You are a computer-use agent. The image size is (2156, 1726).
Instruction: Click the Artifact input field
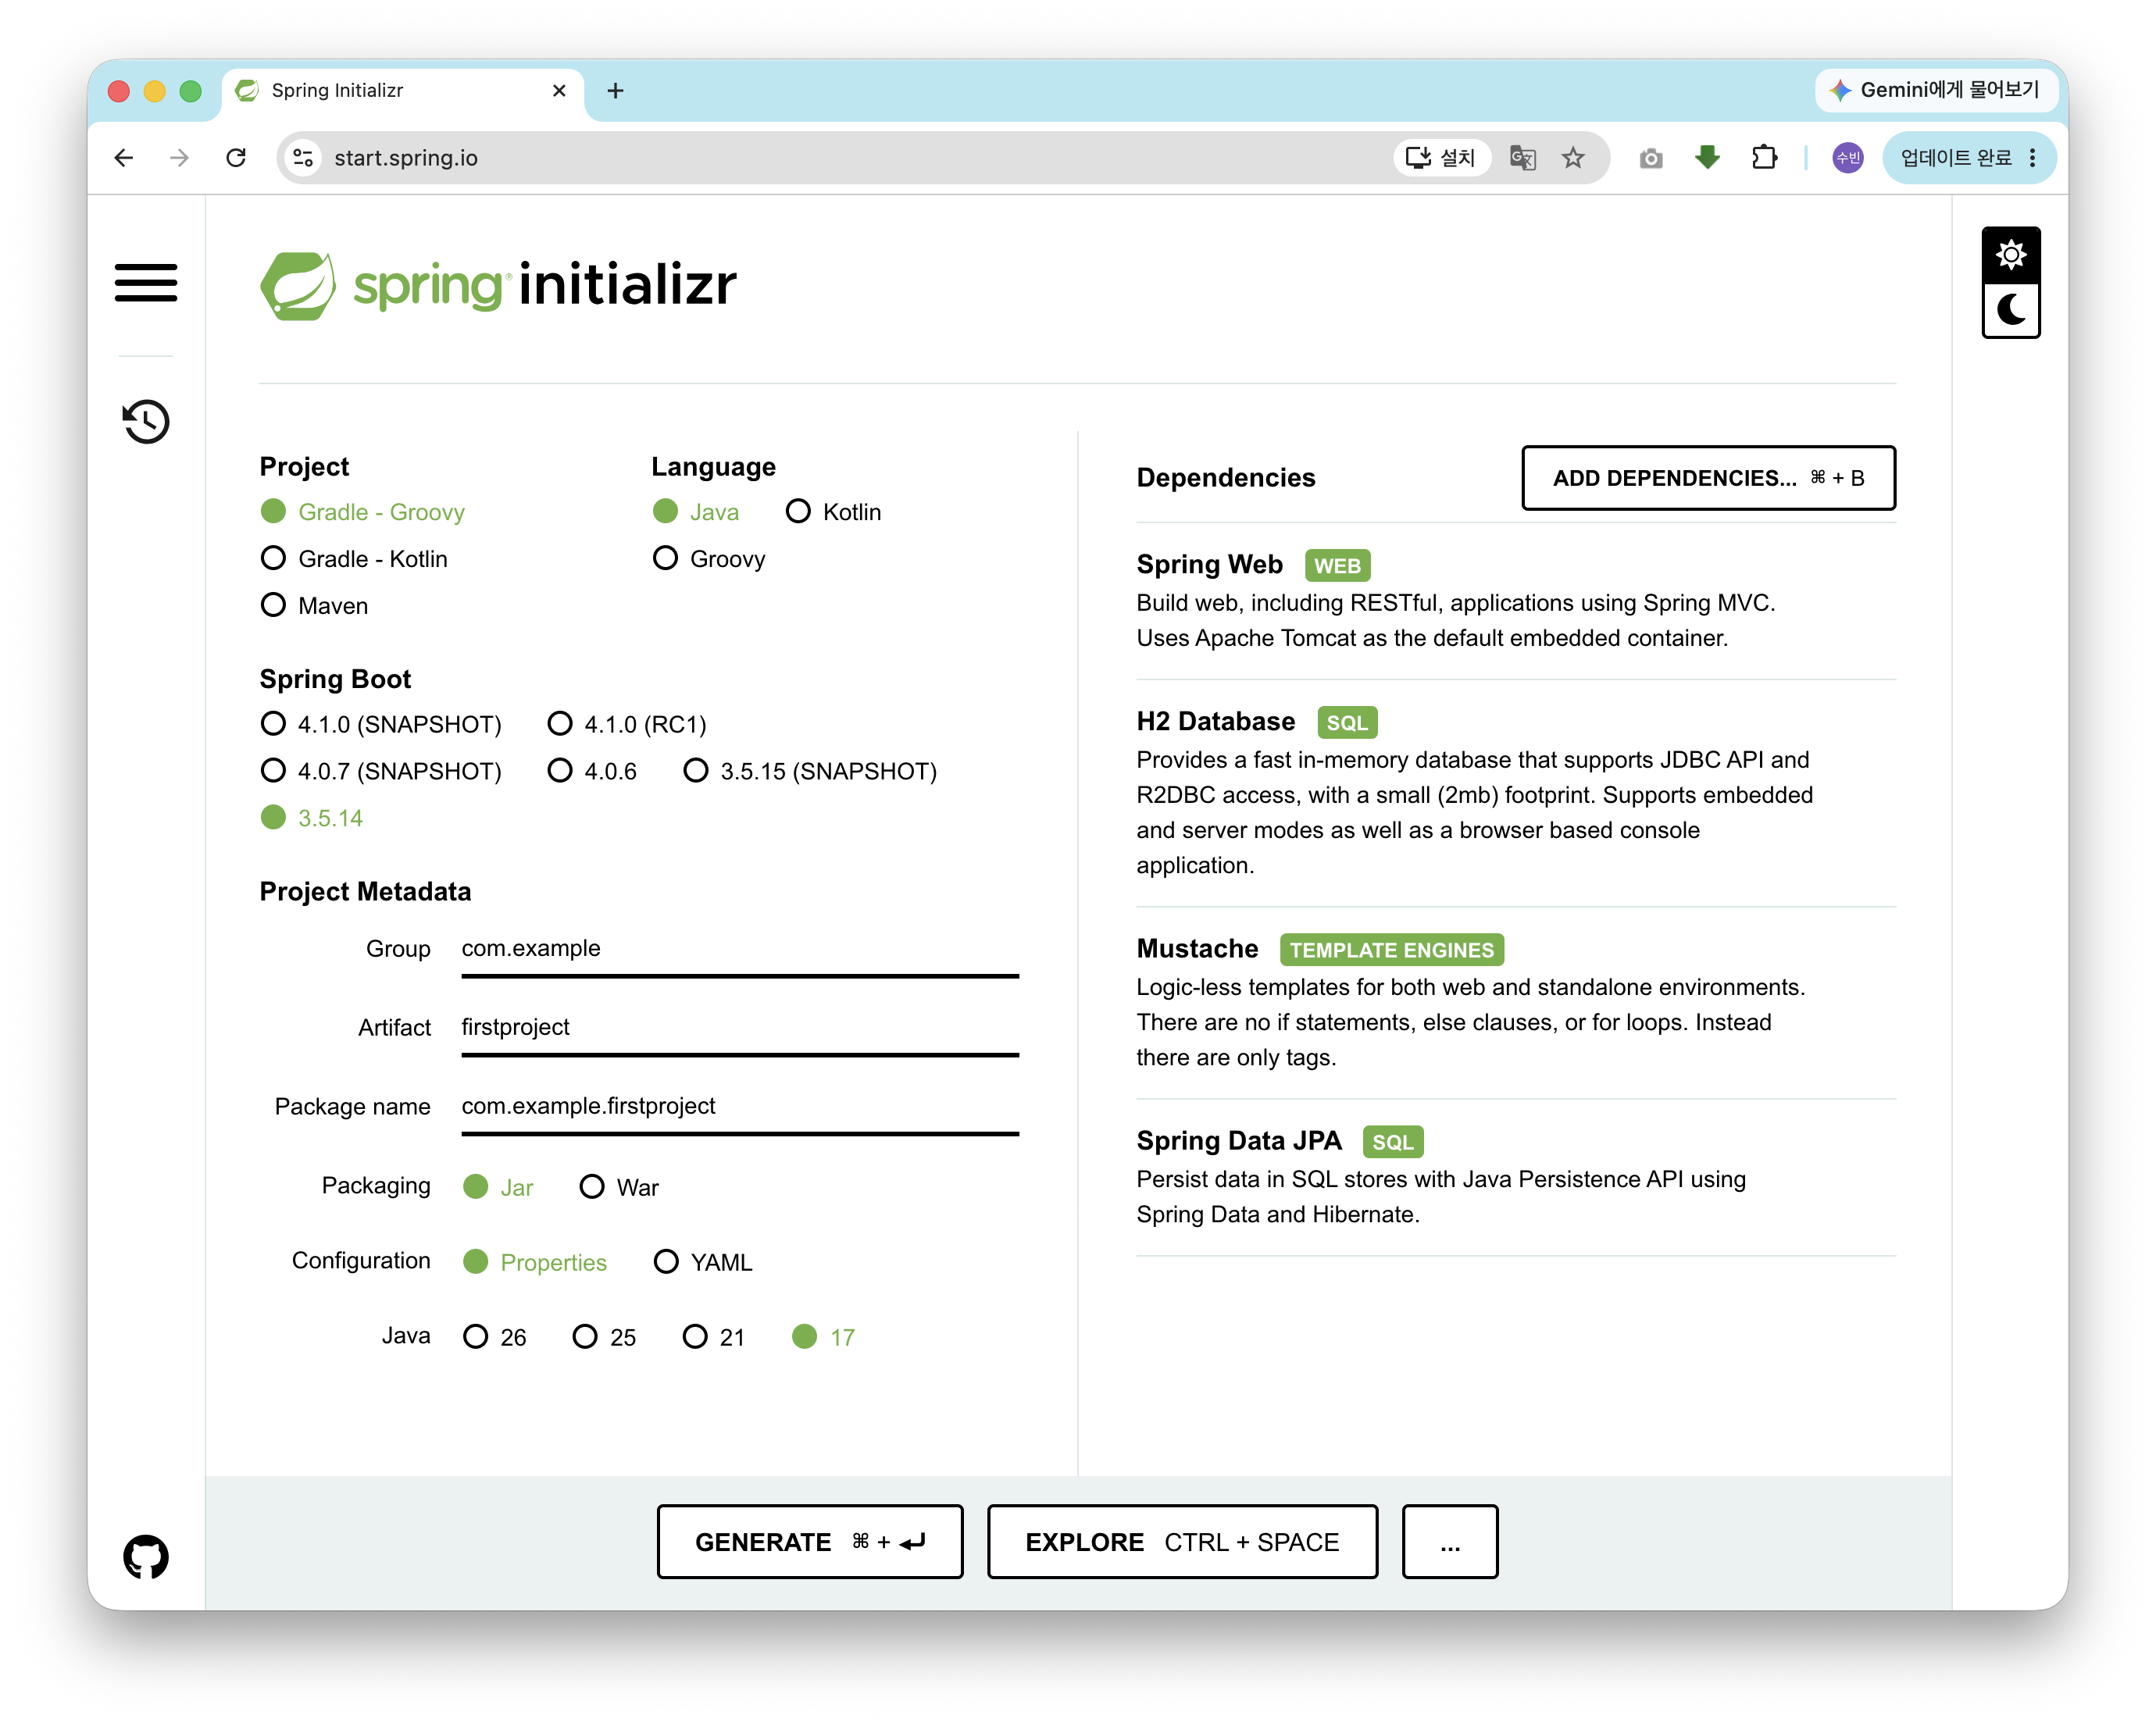click(740, 1028)
